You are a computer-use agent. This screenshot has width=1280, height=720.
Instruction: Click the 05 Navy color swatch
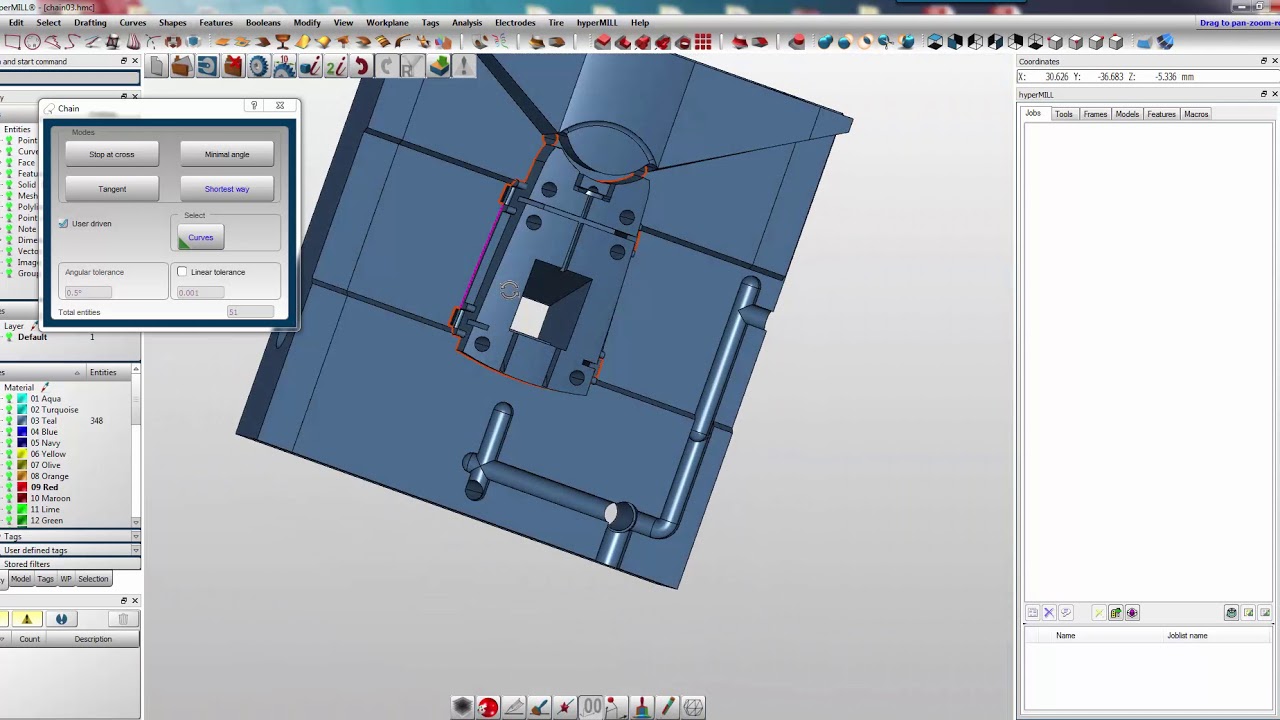point(22,443)
